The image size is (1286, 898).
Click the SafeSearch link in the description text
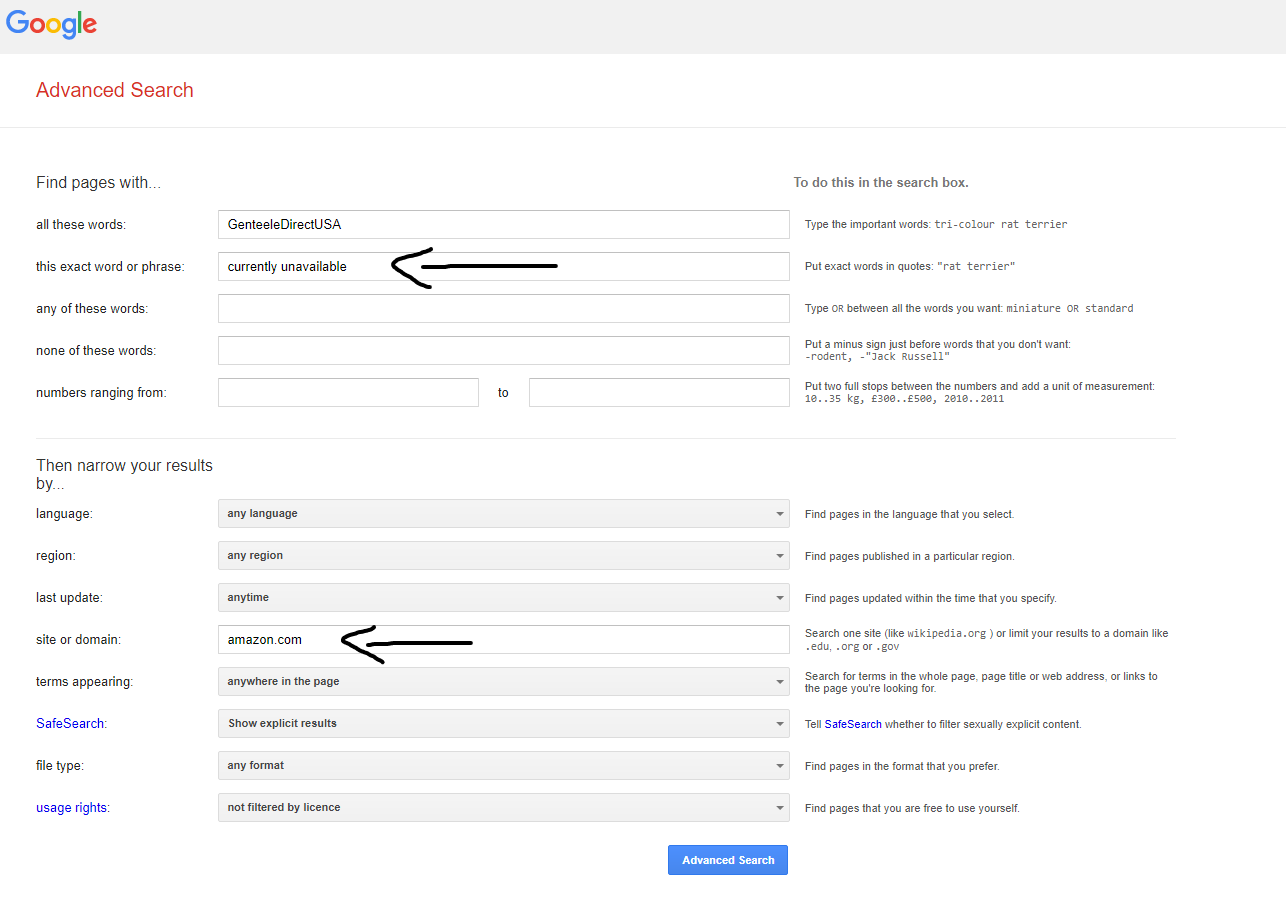click(x=853, y=724)
